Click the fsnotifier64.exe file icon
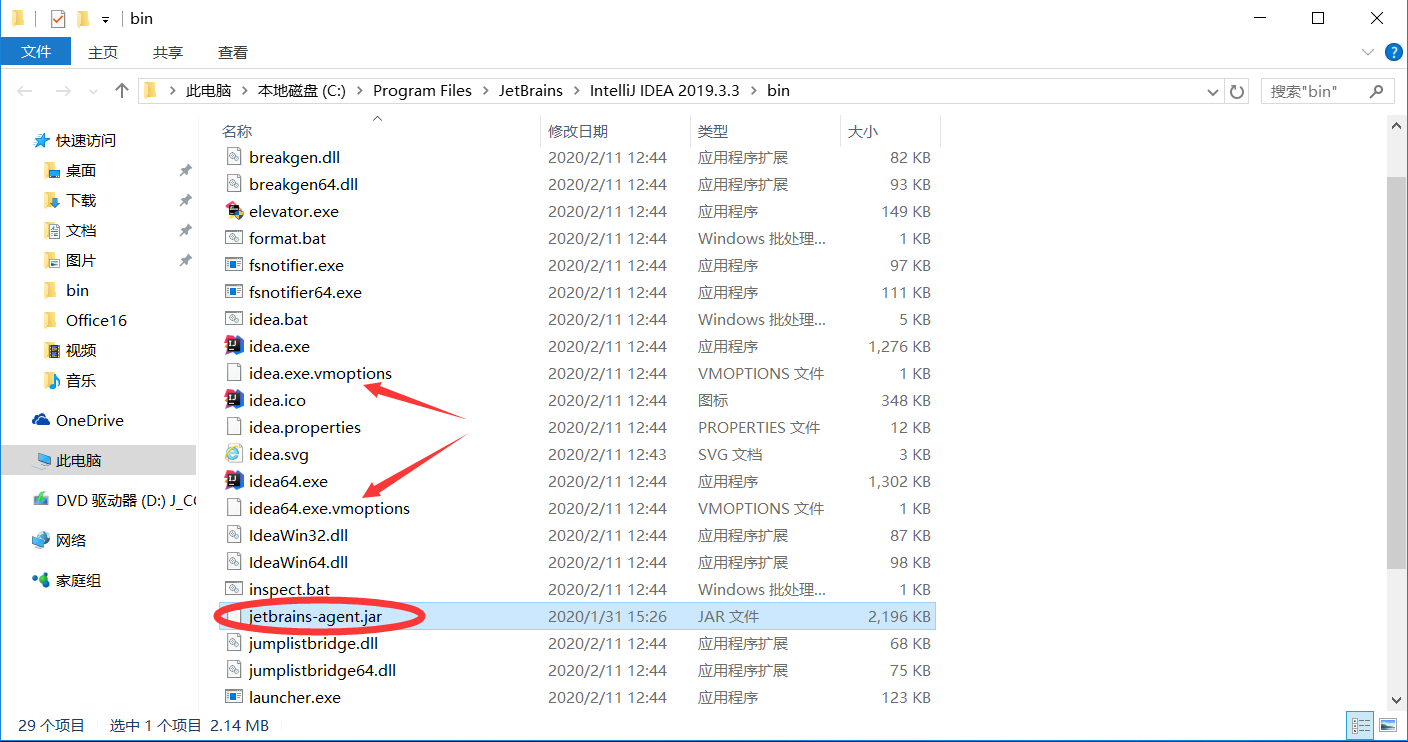 [234, 292]
